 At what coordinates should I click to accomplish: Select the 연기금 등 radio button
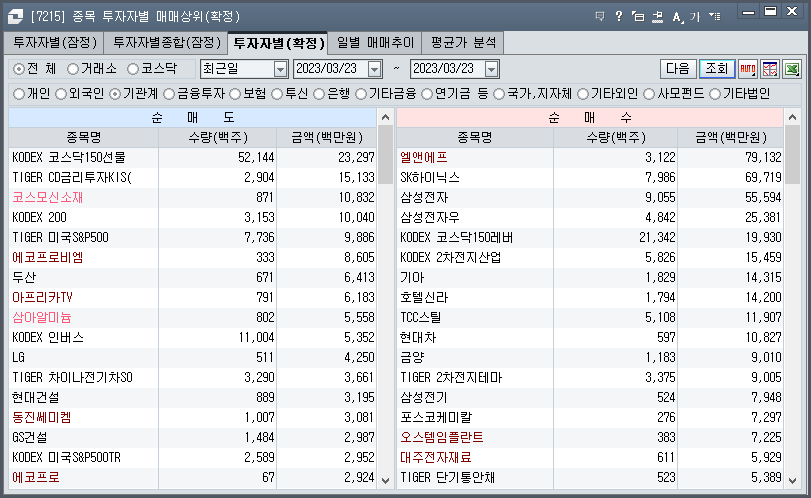pos(427,94)
